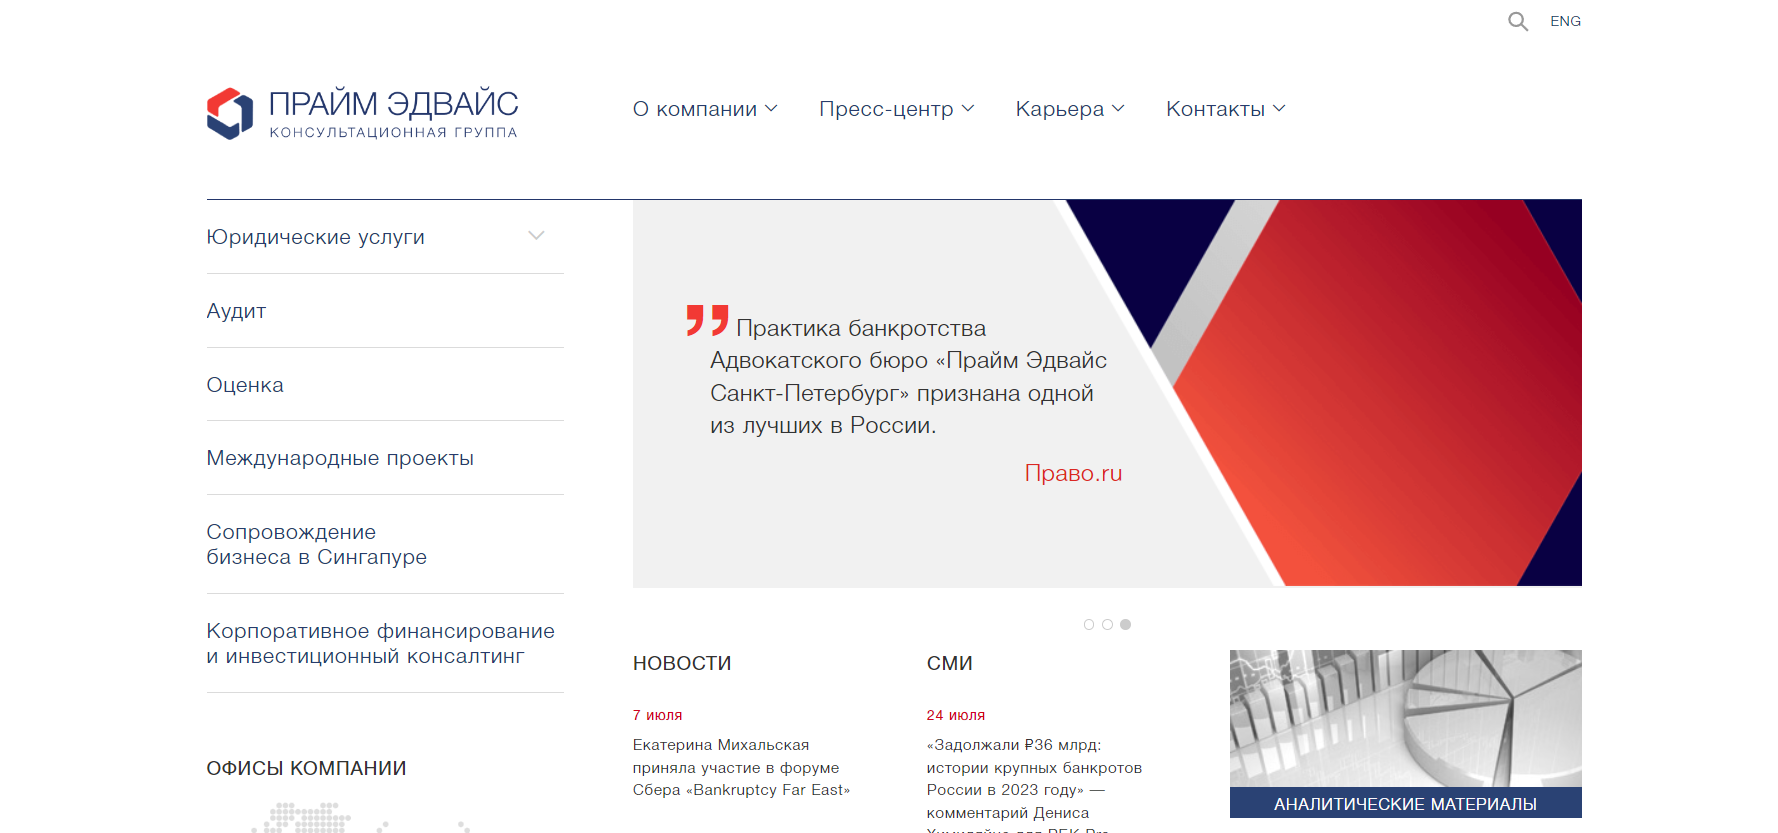Follow the Право.ru source link
The height and width of the screenshot is (833, 1778).
click(x=1073, y=473)
